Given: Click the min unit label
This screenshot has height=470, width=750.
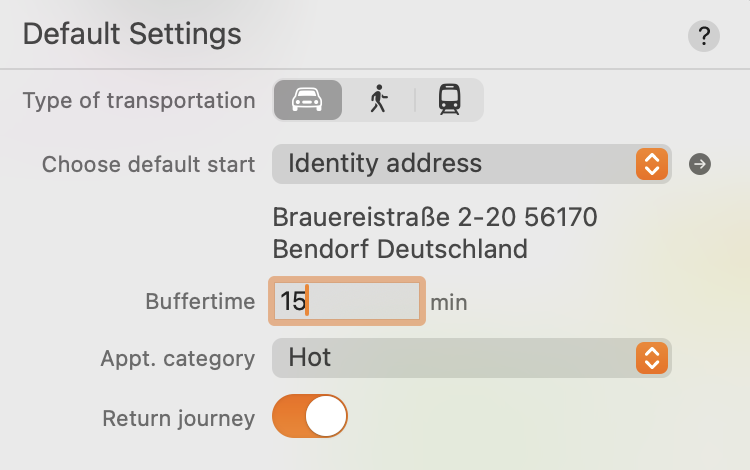Looking at the screenshot, I should 449,303.
